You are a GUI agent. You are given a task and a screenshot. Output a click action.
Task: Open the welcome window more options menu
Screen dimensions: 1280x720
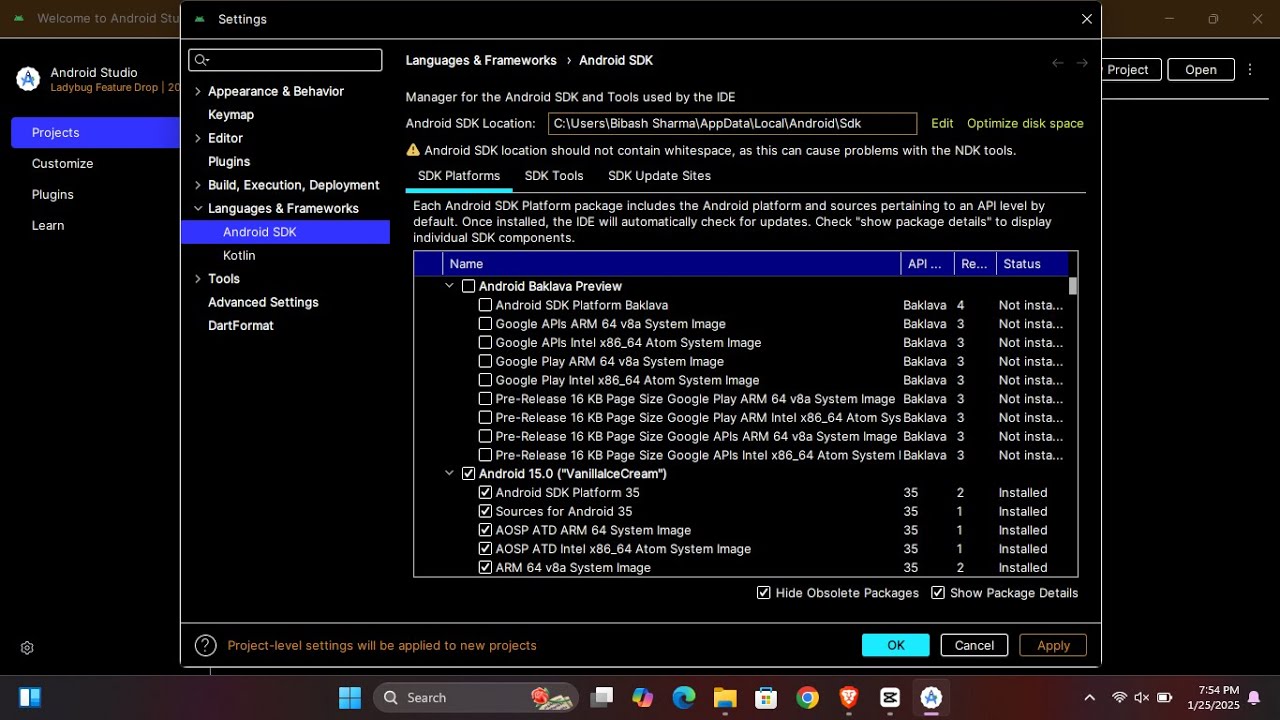[1251, 70]
